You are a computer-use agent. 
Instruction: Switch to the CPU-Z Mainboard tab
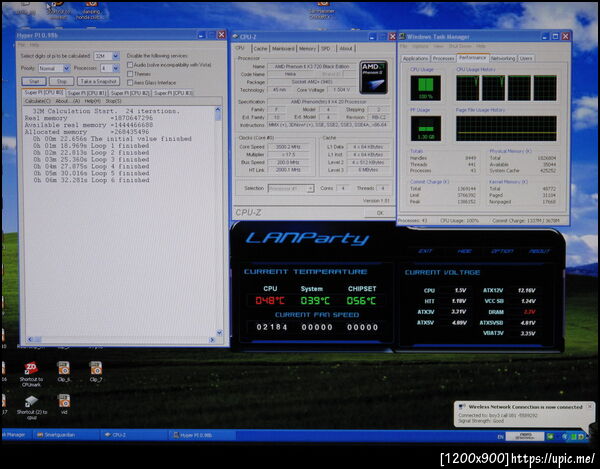(x=284, y=49)
